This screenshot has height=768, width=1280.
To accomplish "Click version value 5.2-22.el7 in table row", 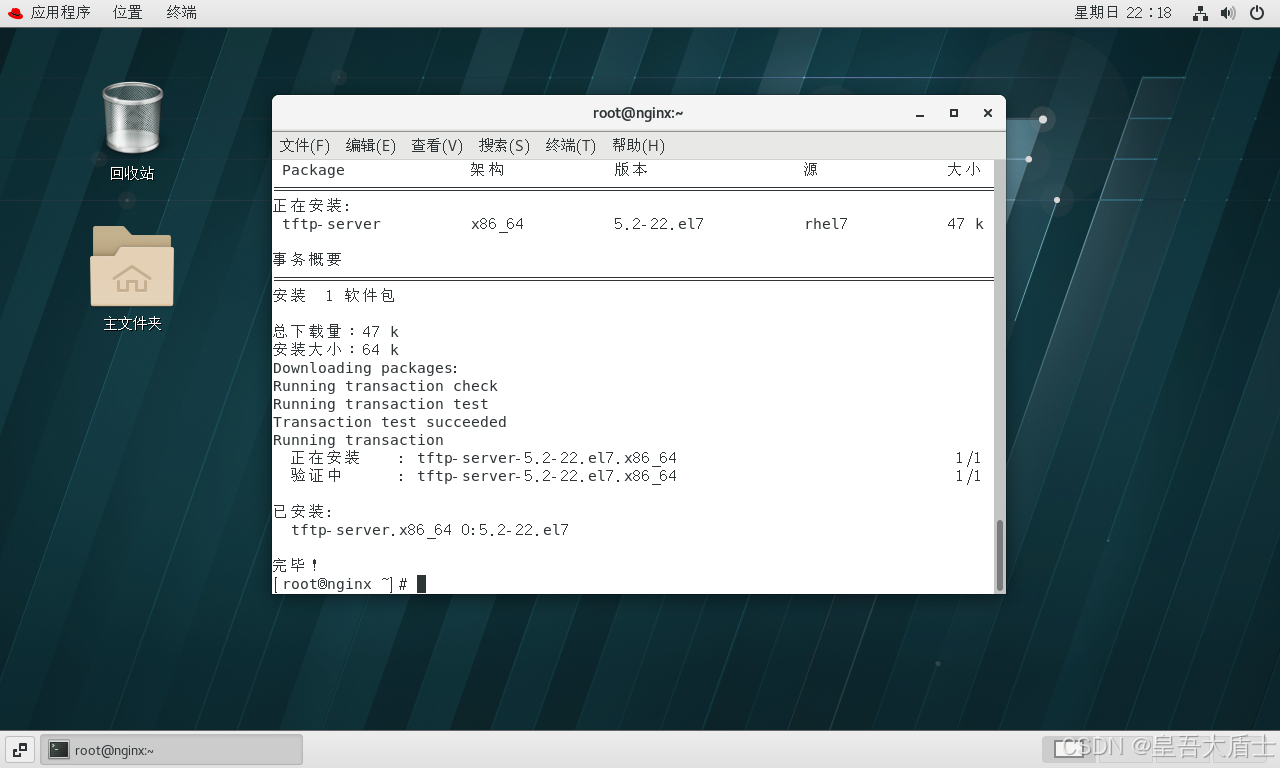I will tap(659, 224).
